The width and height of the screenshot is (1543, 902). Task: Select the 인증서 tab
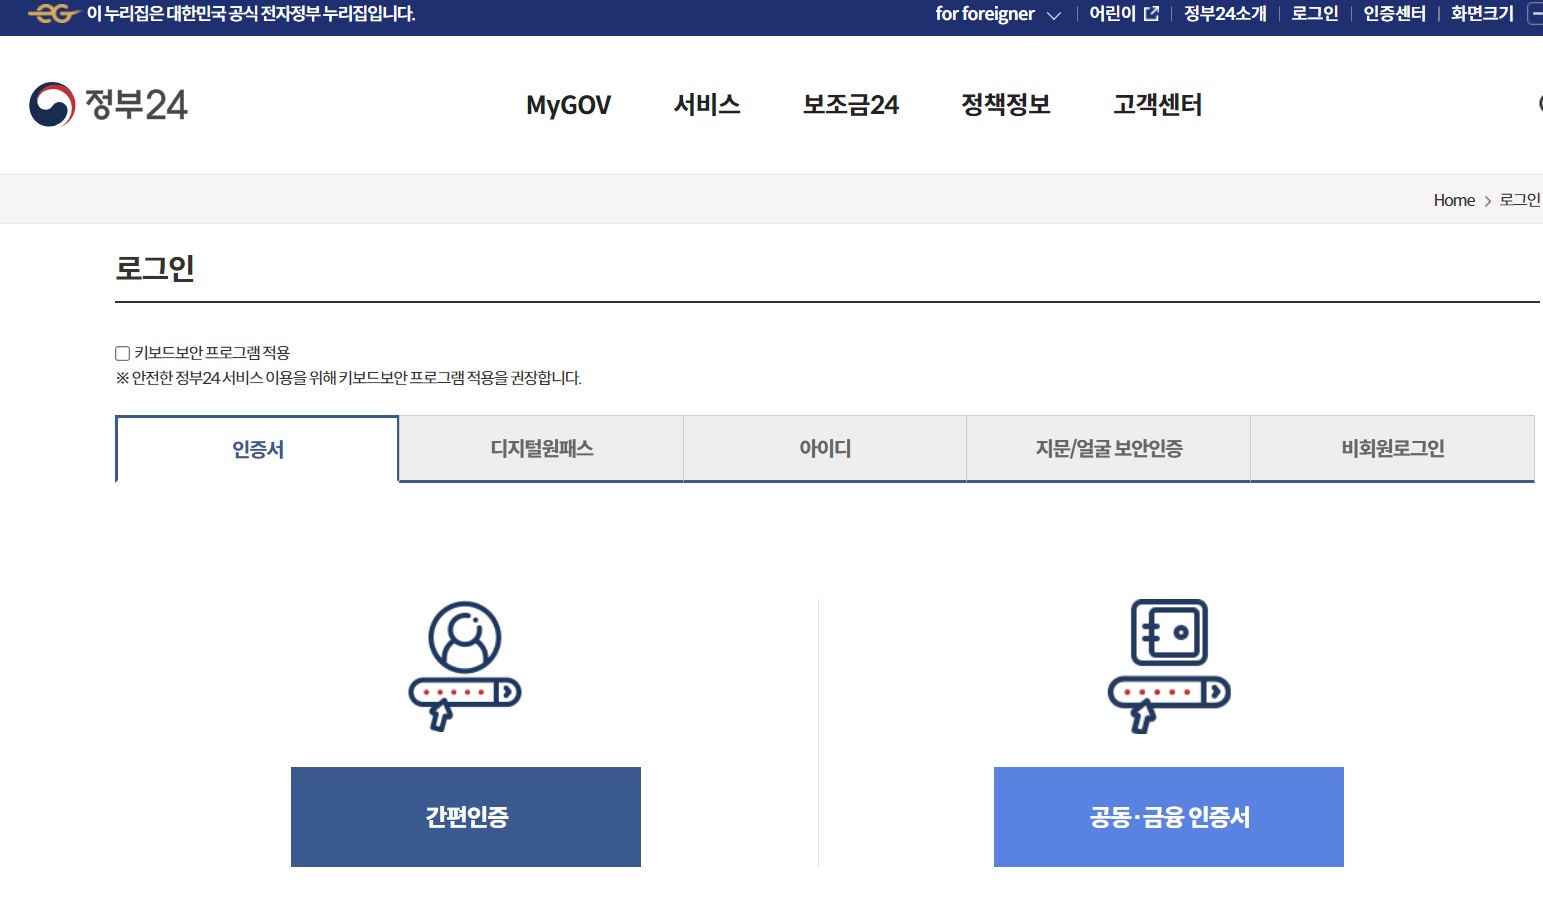click(x=256, y=449)
